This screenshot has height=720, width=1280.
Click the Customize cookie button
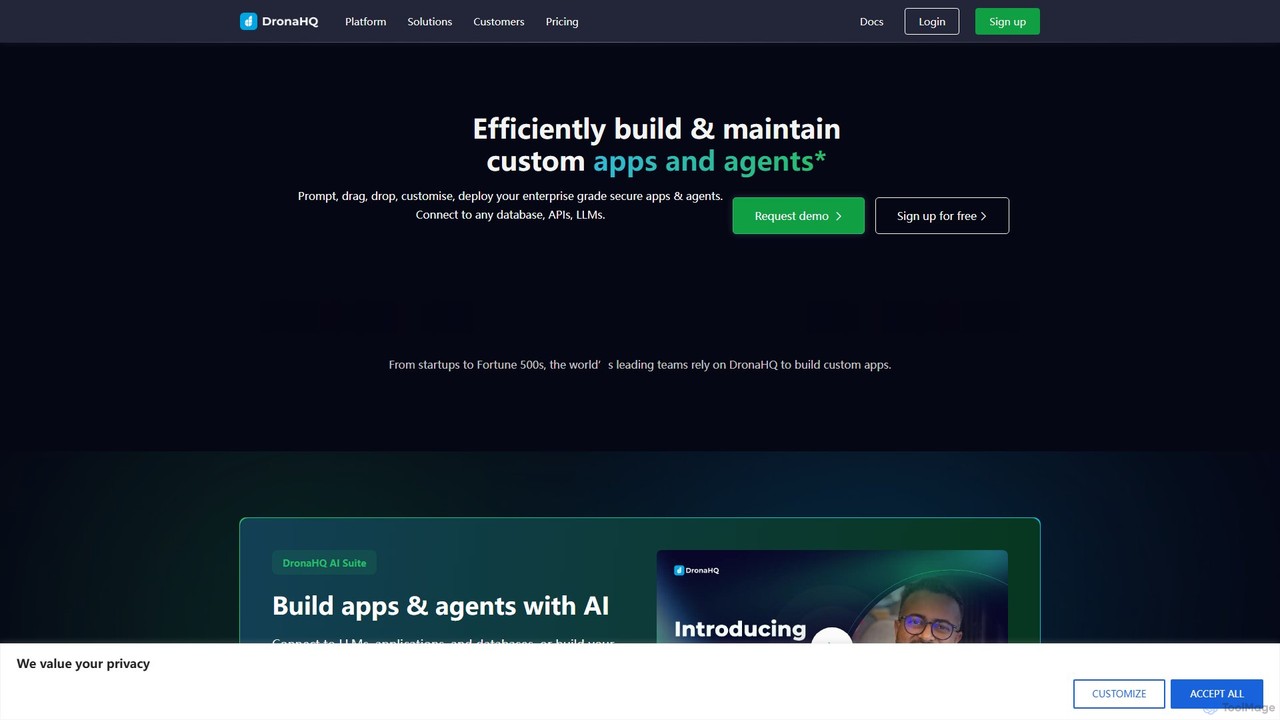click(x=1119, y=693)
